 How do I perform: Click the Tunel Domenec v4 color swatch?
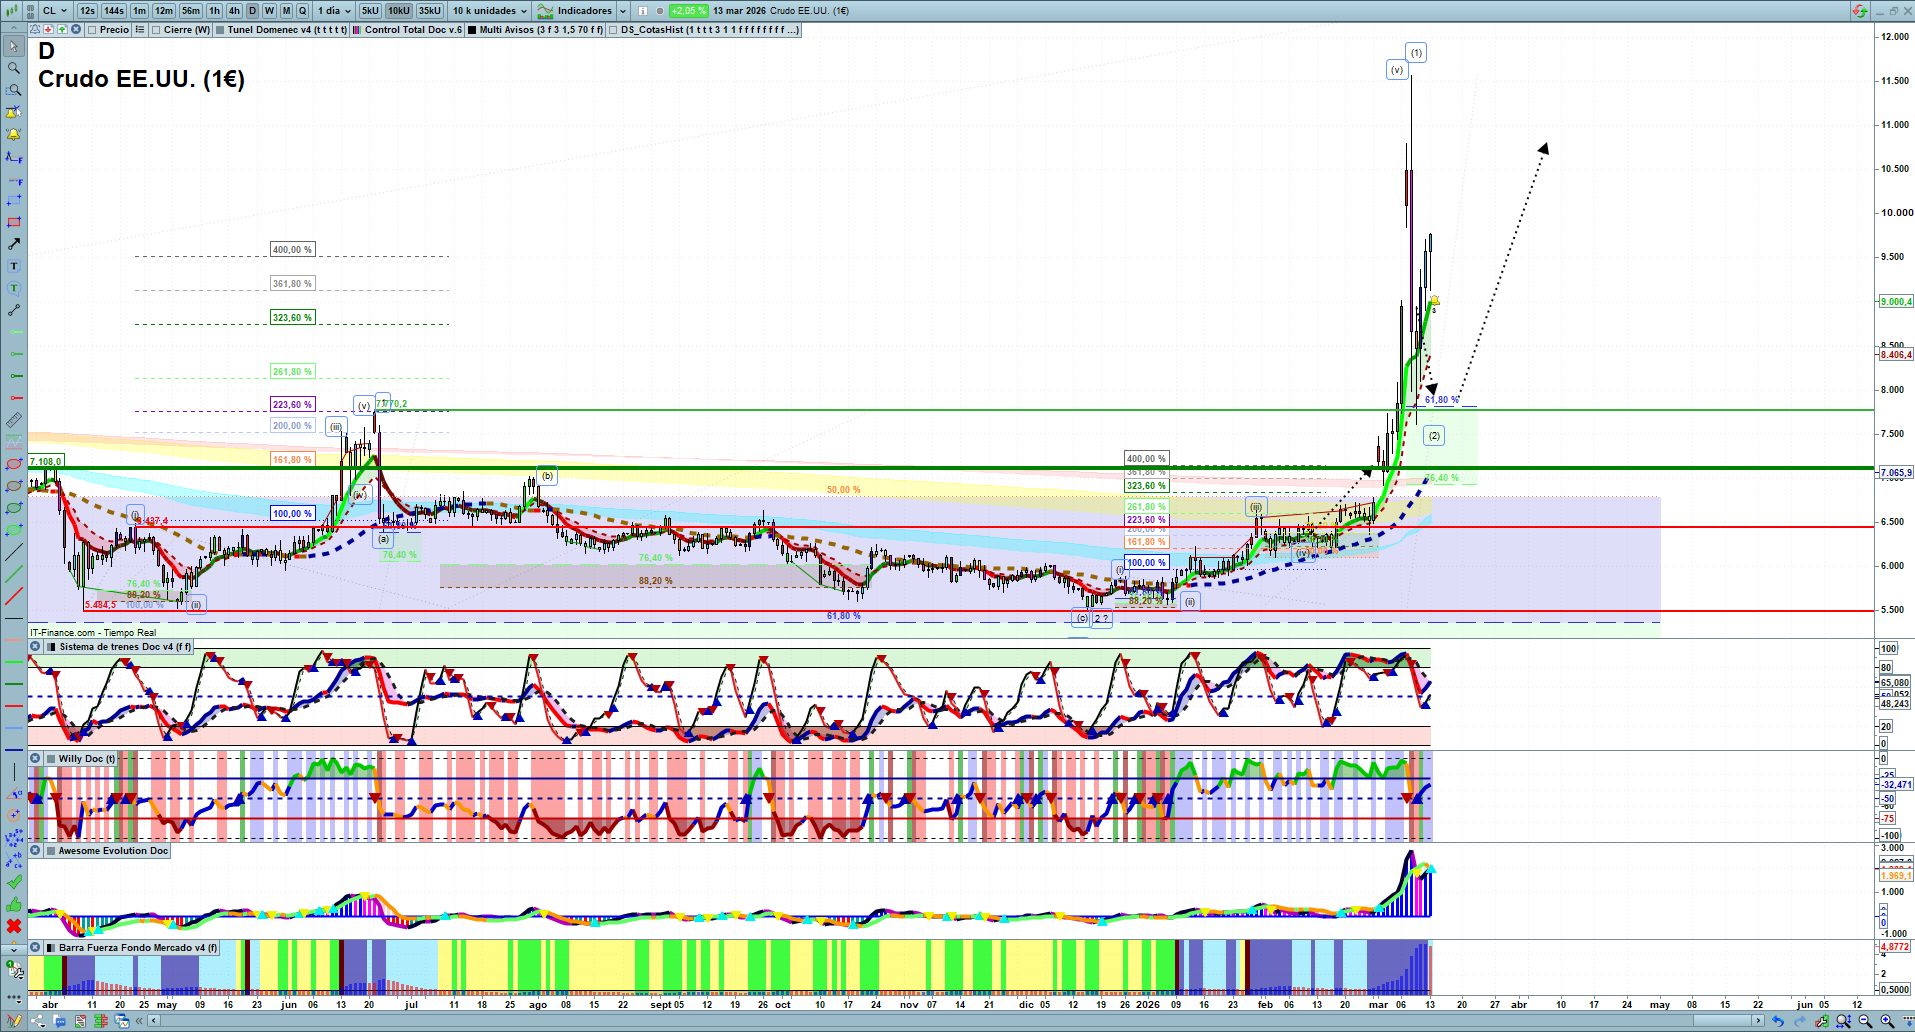(x=220, y=30)
